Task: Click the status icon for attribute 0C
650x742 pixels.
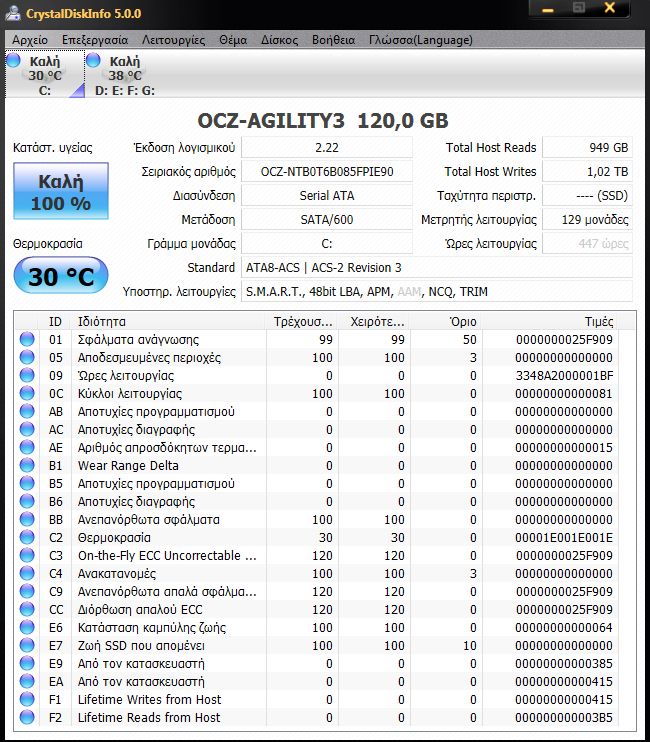Action: point(27,393)
